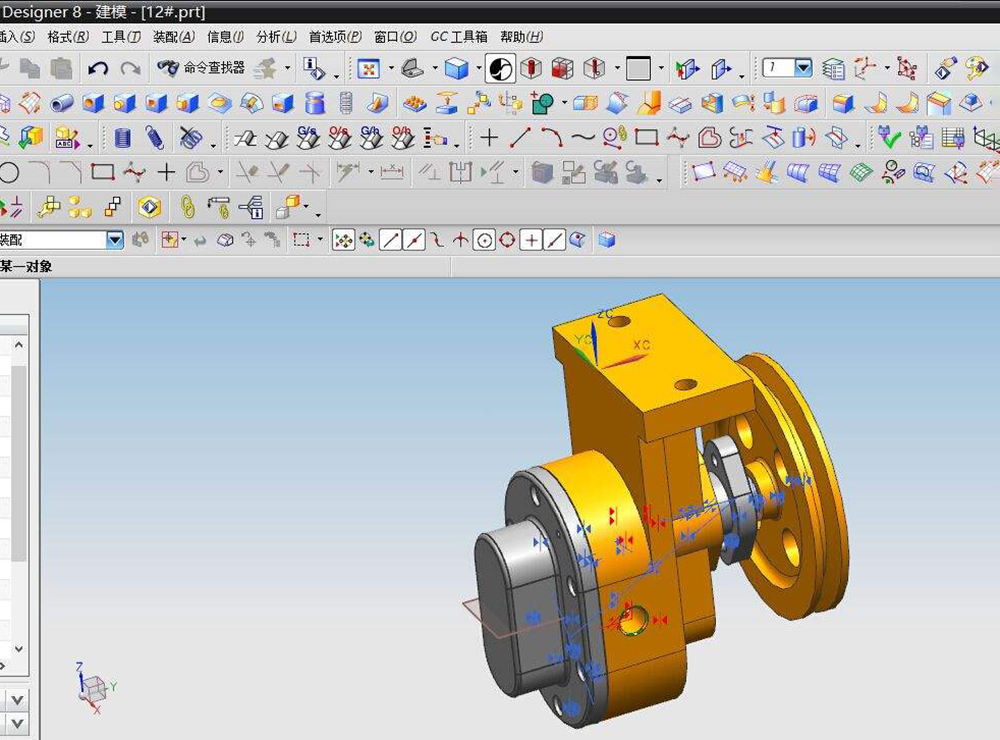Select the Line sketch tool

click(520, 137)
